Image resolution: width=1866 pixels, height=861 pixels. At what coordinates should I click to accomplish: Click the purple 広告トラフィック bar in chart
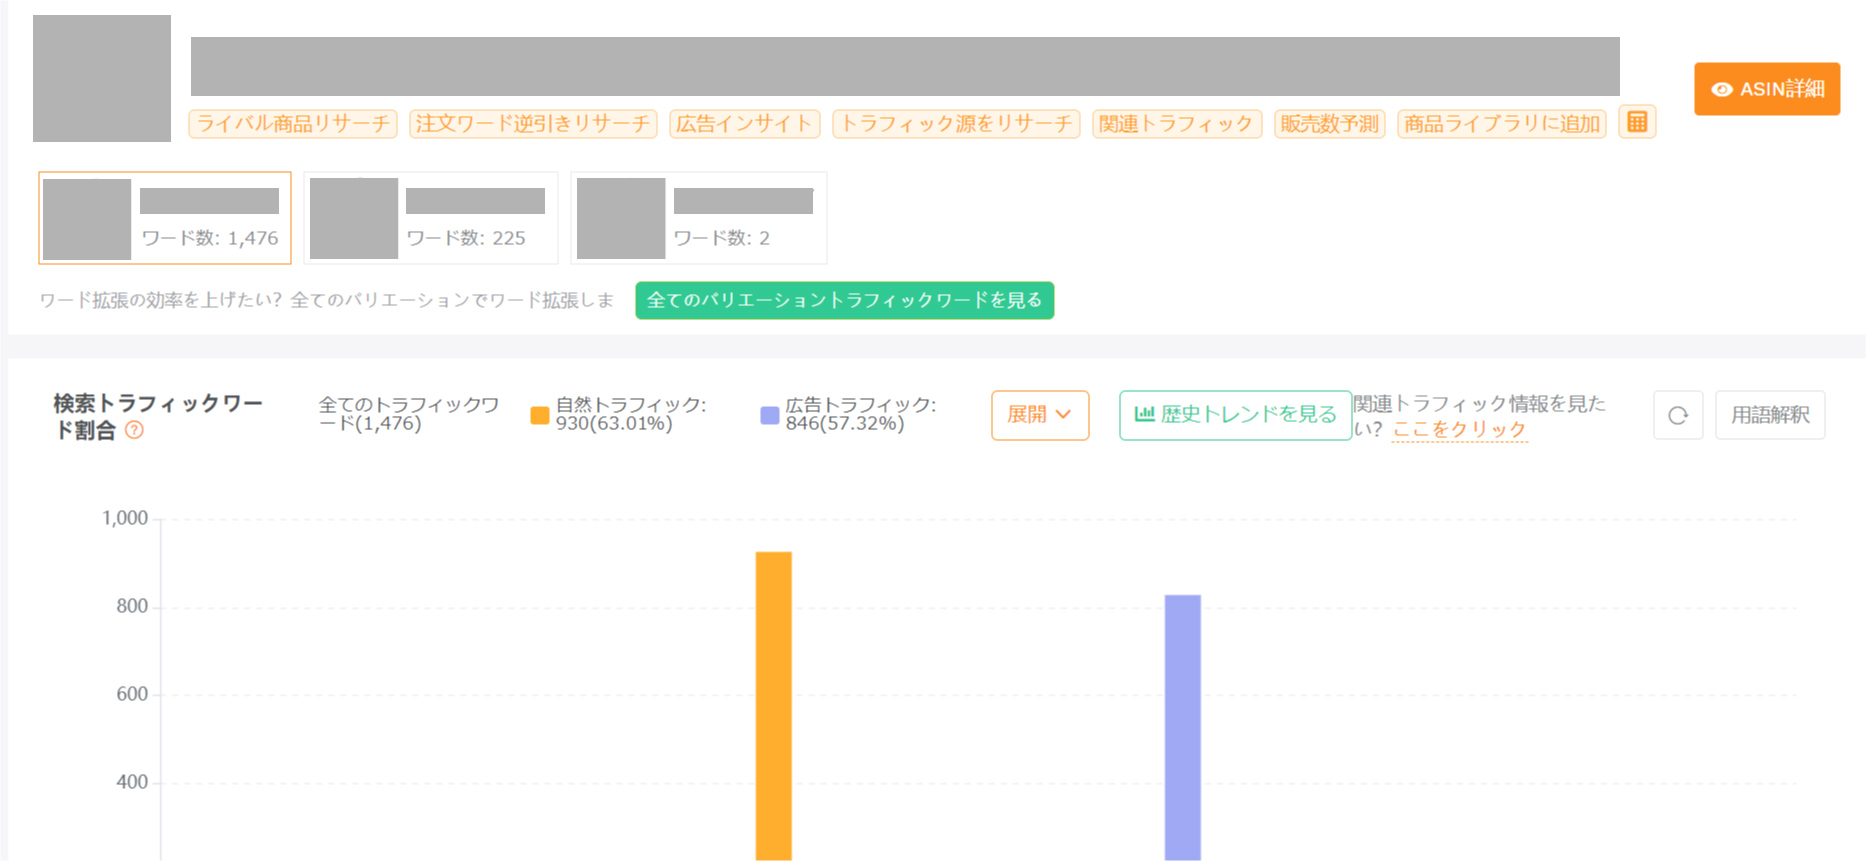1182,727
